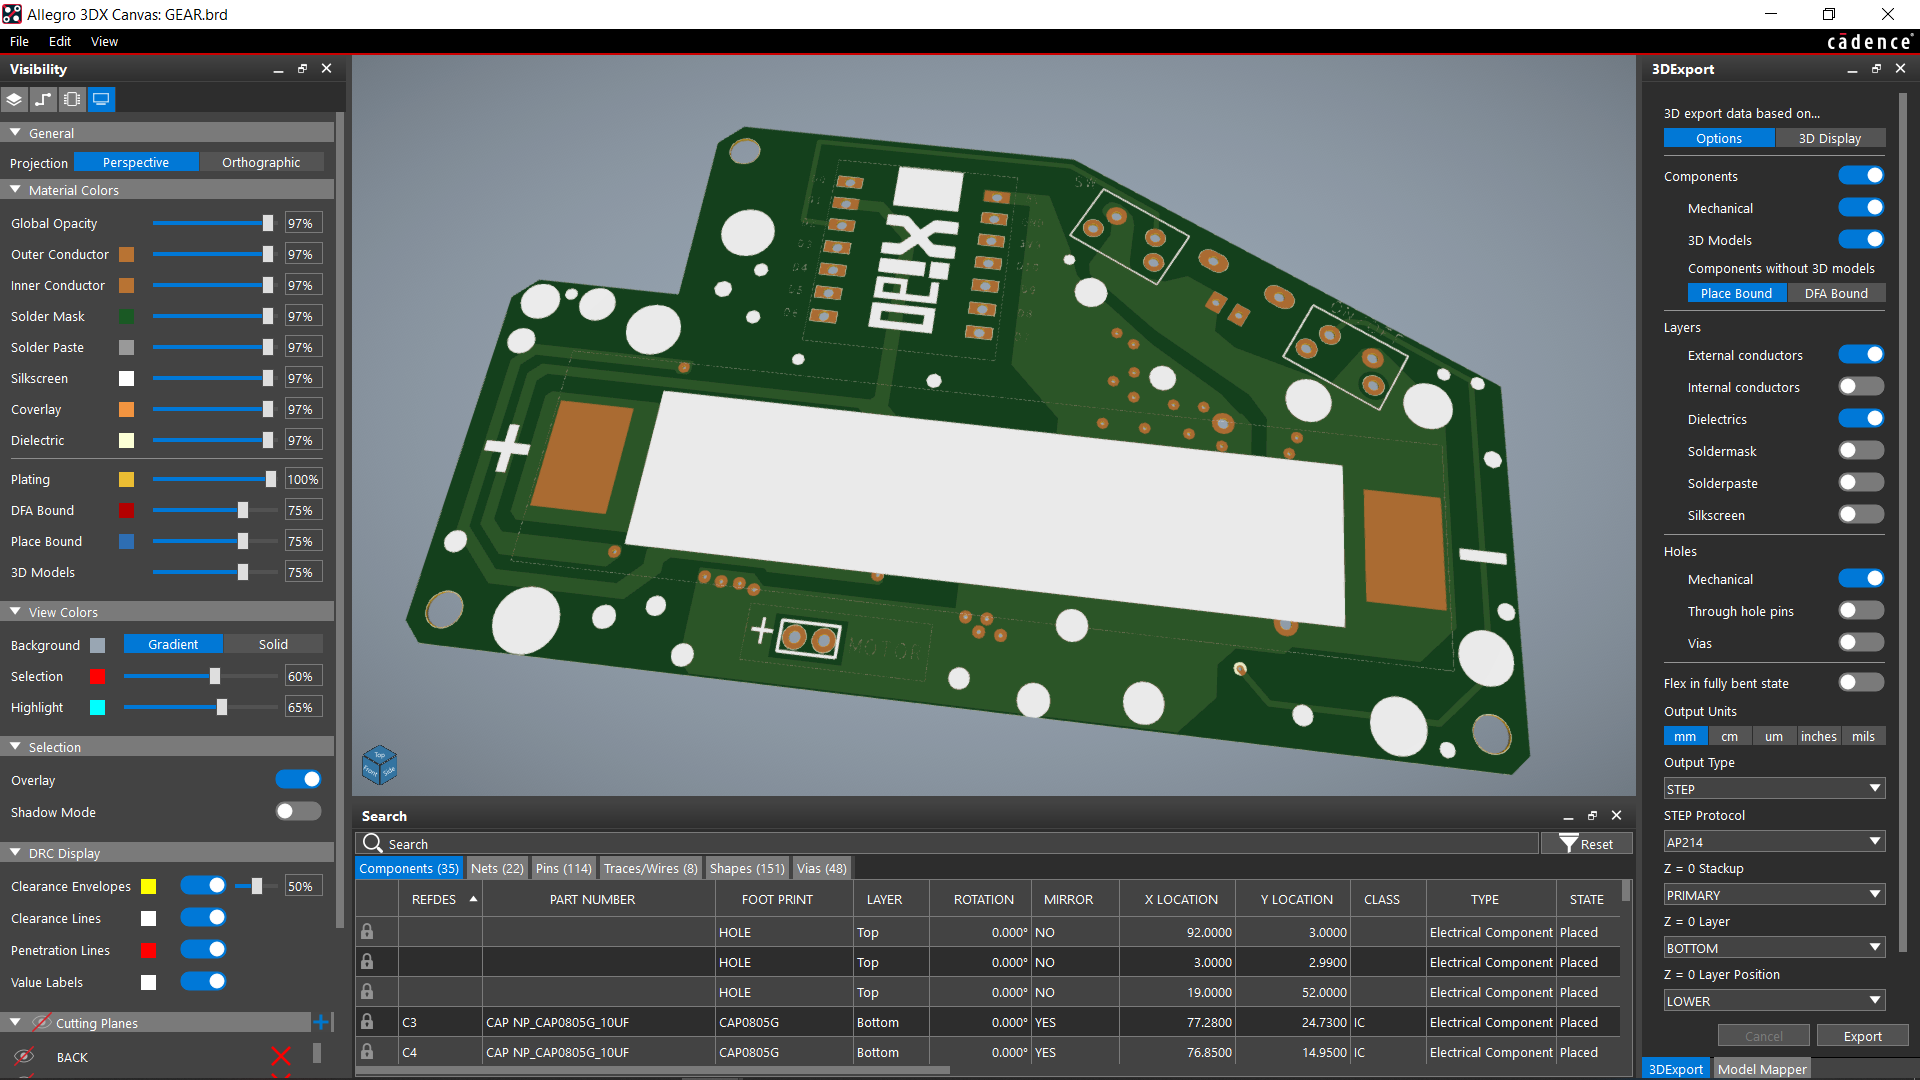Switch to the Vias (48) tab

click(x=822, y=868)
